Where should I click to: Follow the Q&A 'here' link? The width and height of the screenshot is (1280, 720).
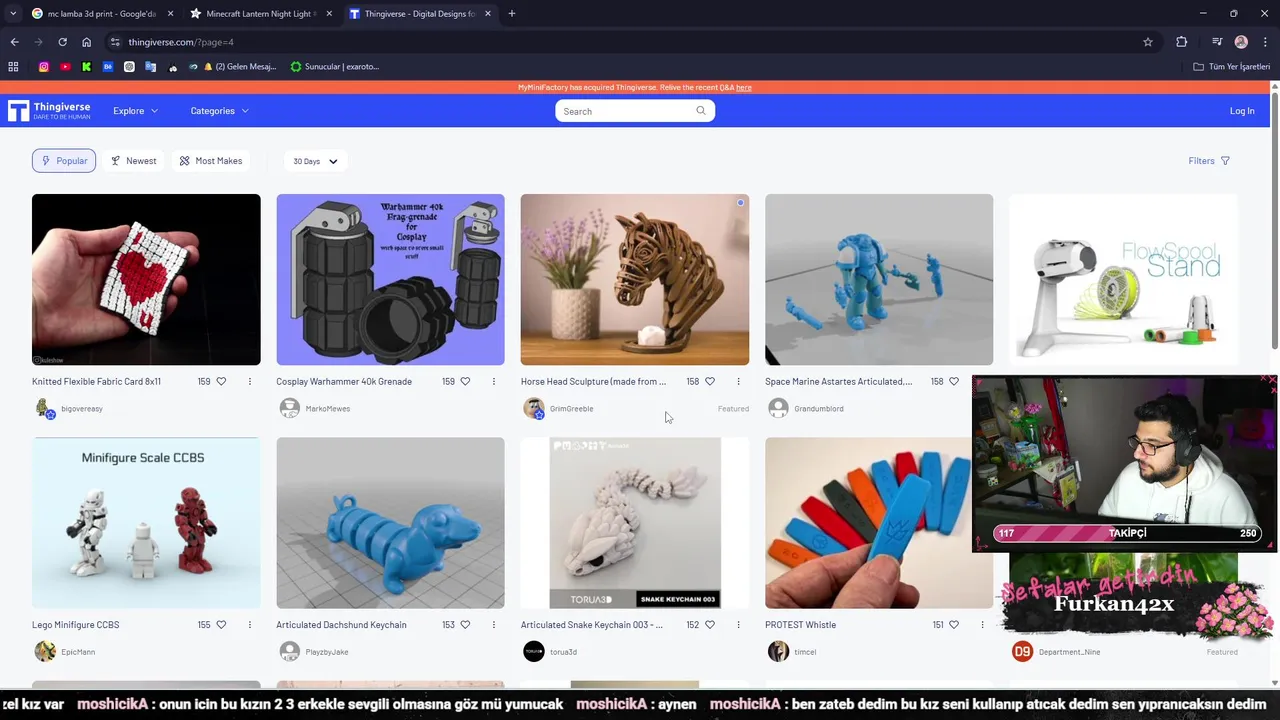(744, 88)
